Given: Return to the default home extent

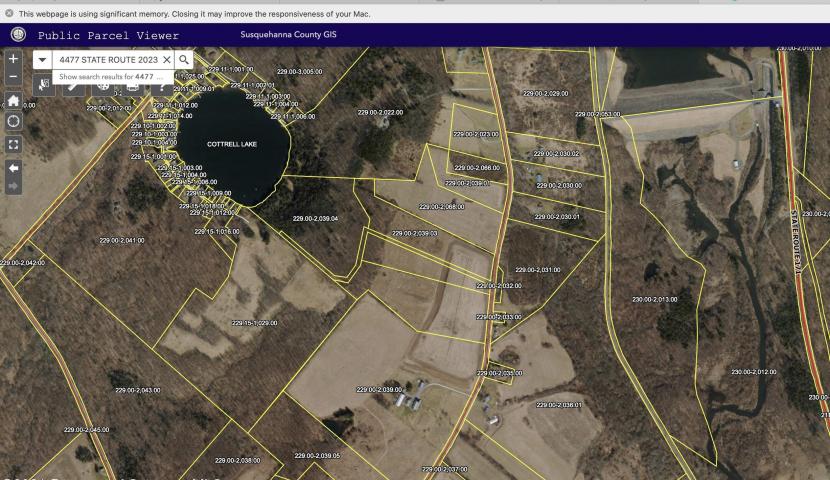Looking at the screenshot, I should click(x=13, y=101).
